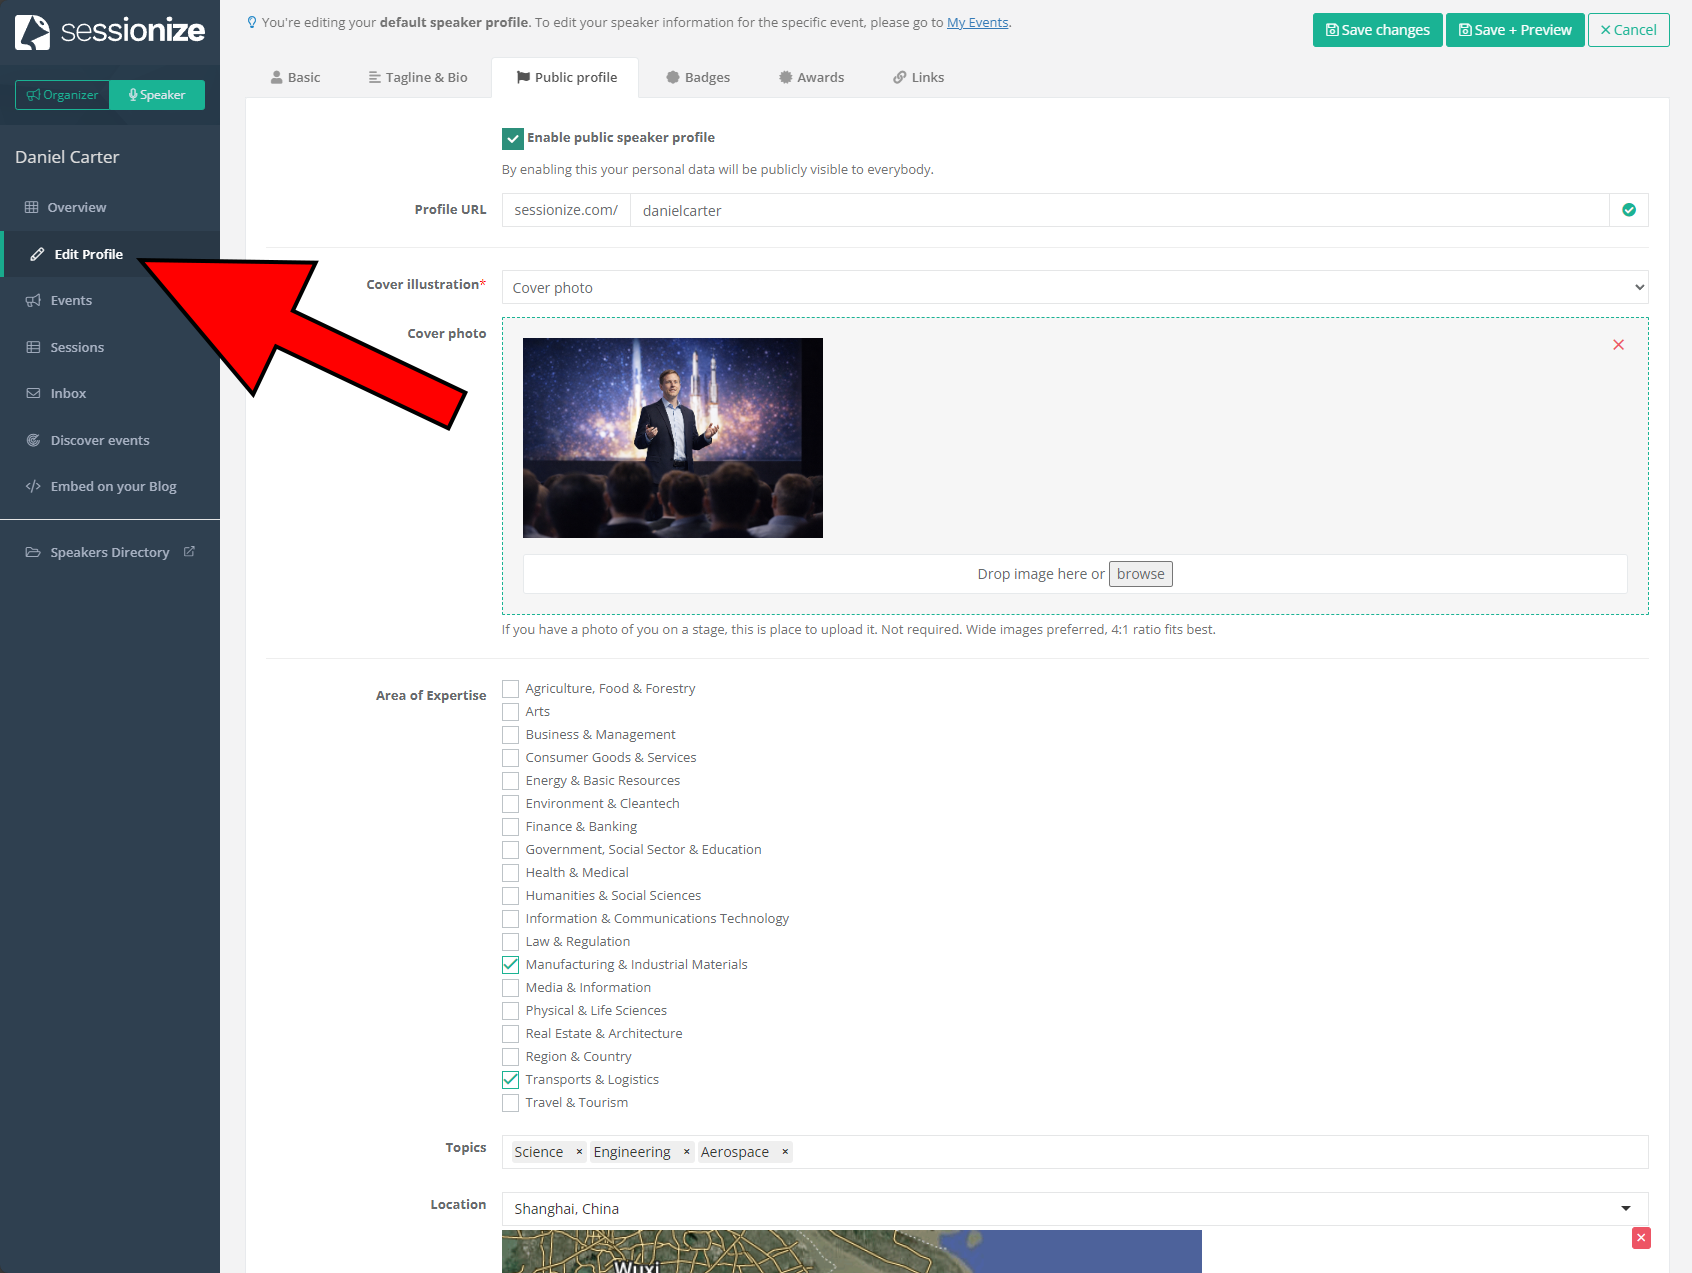Check the Arts expertise checkbox
Image resolution: width=1692 pixels, height=1273 pixels.
(x=511, y=712)
